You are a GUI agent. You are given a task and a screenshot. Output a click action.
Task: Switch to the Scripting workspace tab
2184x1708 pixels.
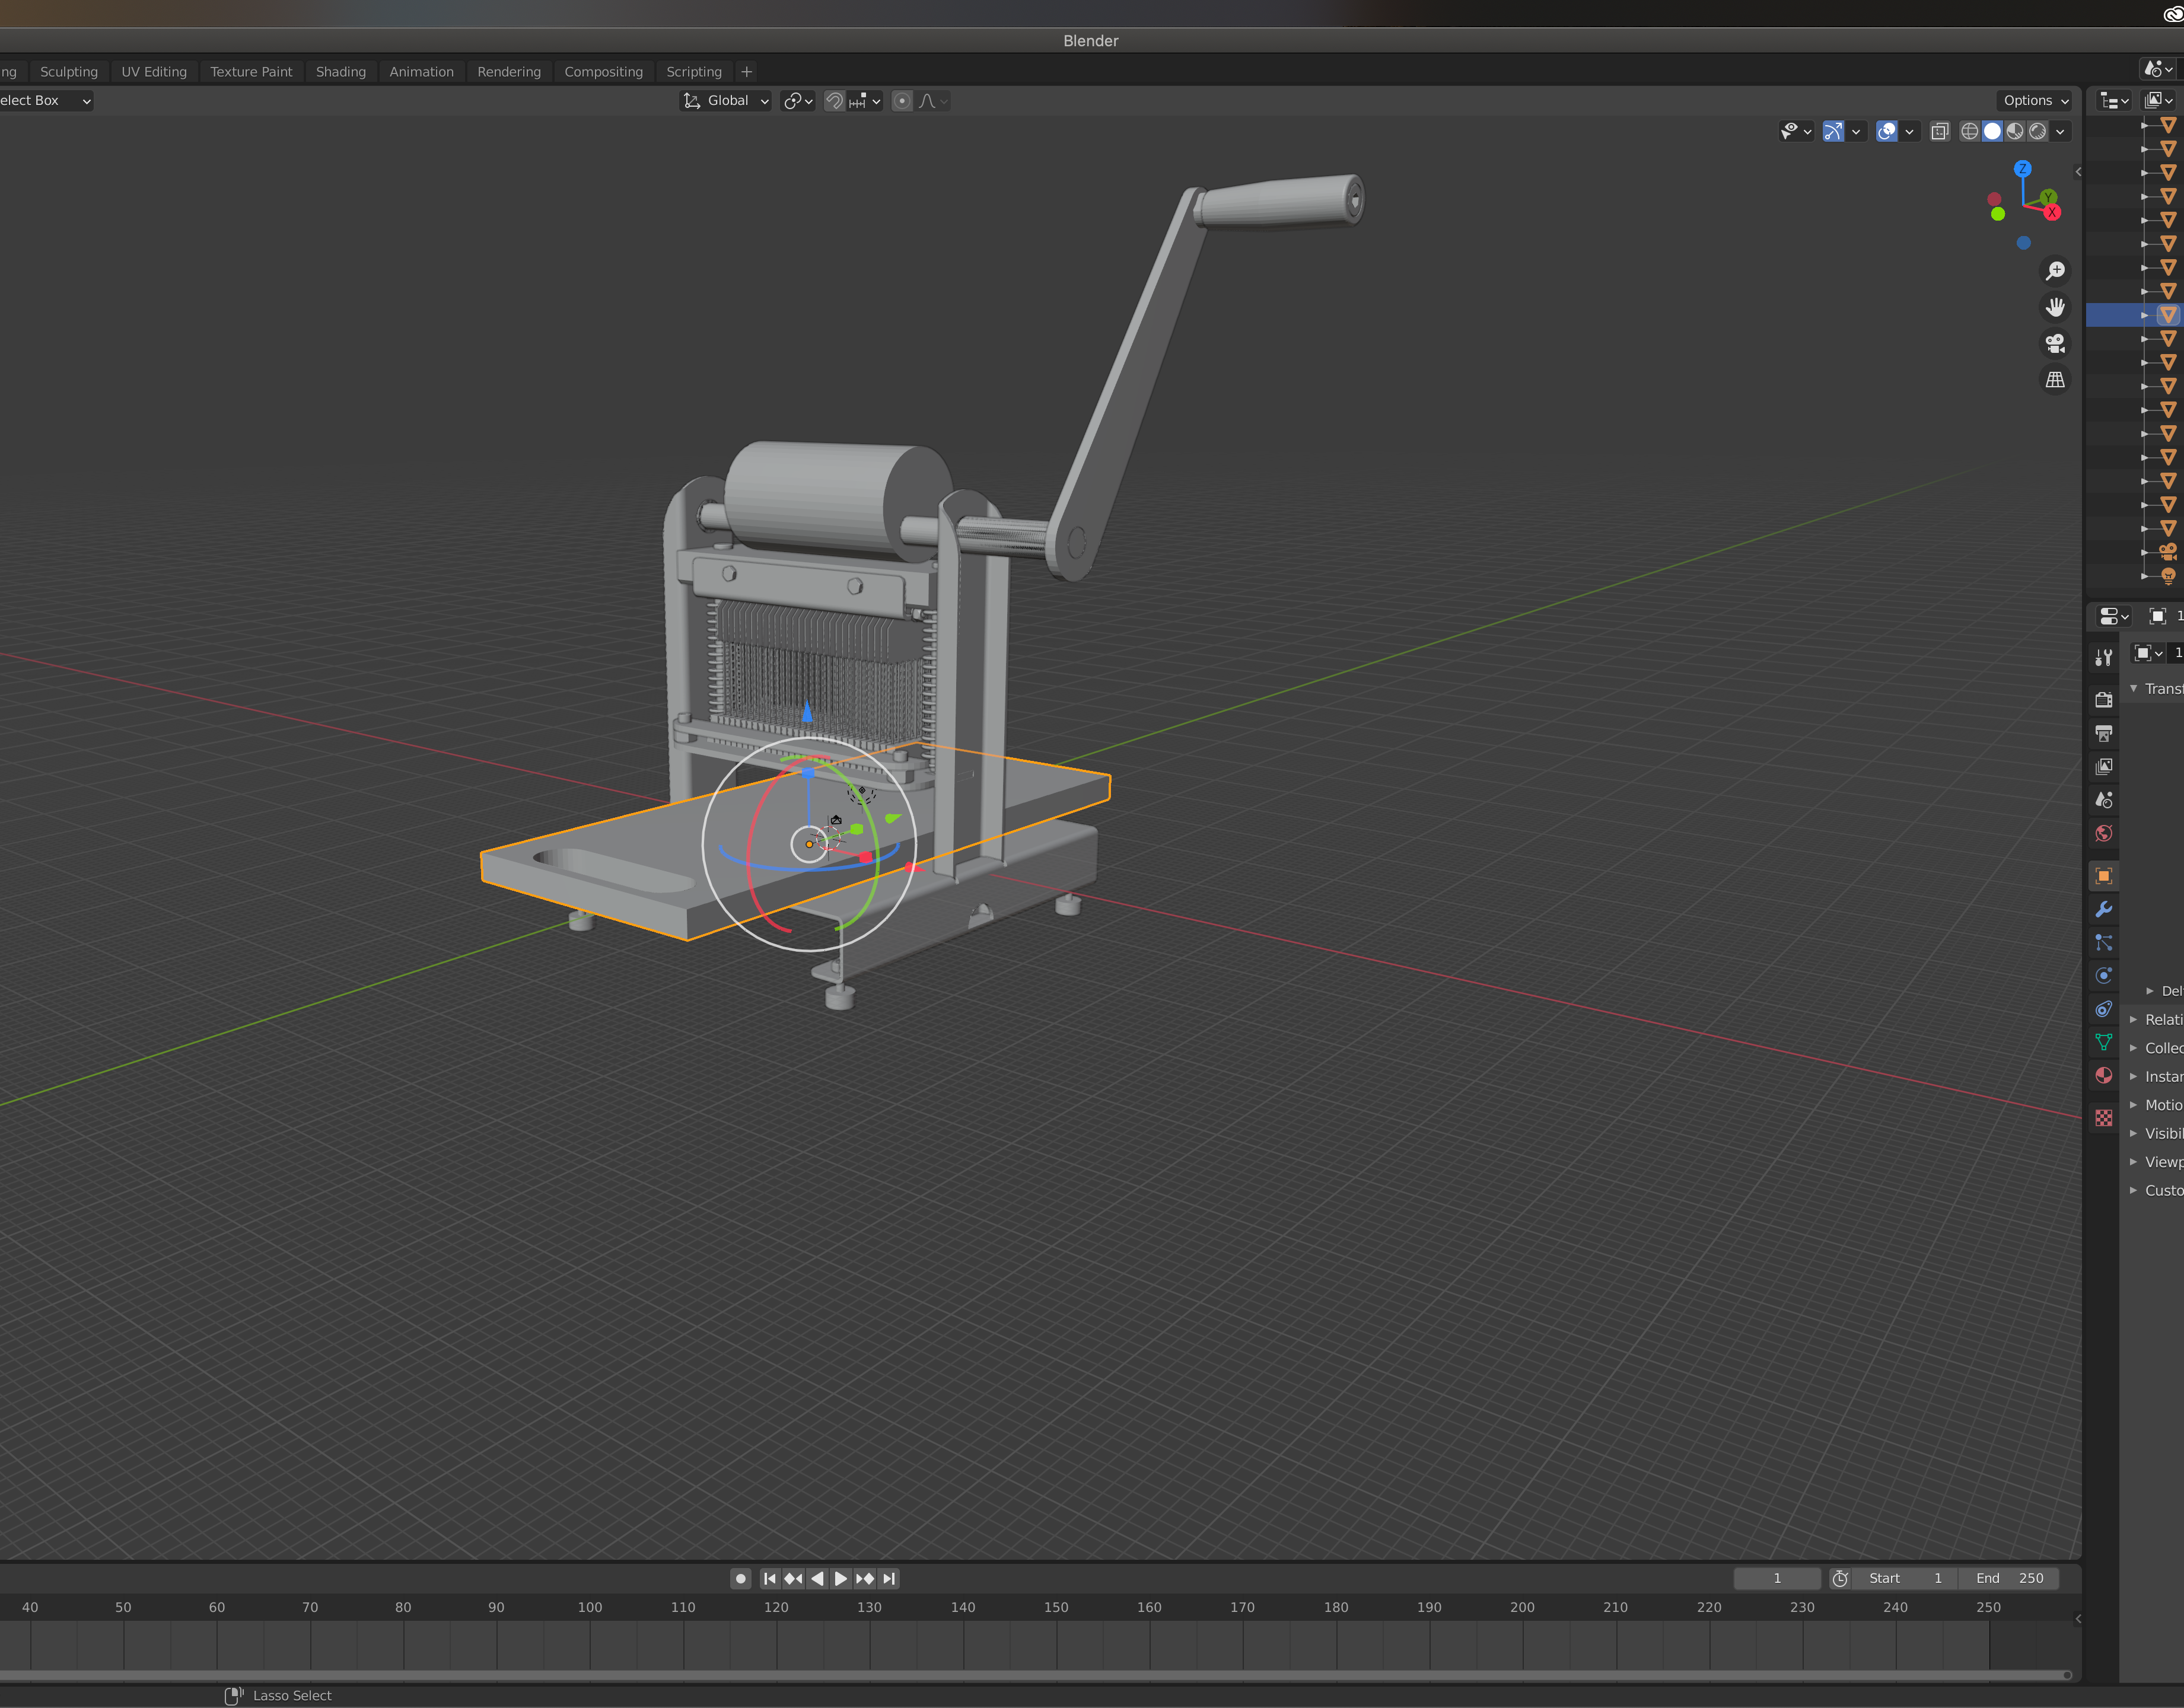(x=694, y=72)
